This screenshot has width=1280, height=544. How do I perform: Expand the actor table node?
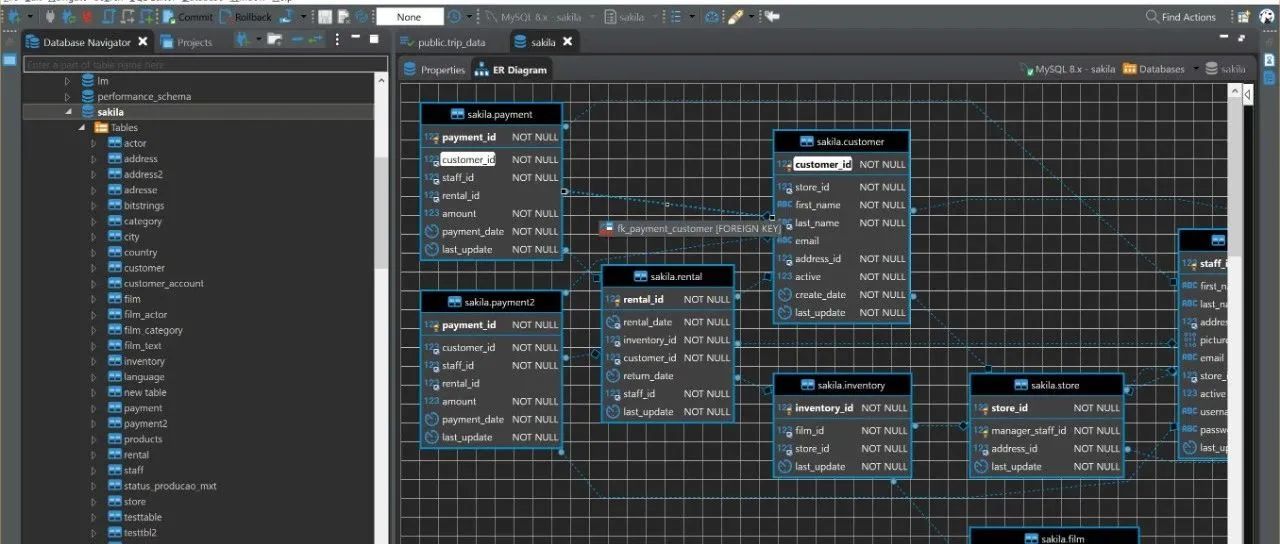95,144
